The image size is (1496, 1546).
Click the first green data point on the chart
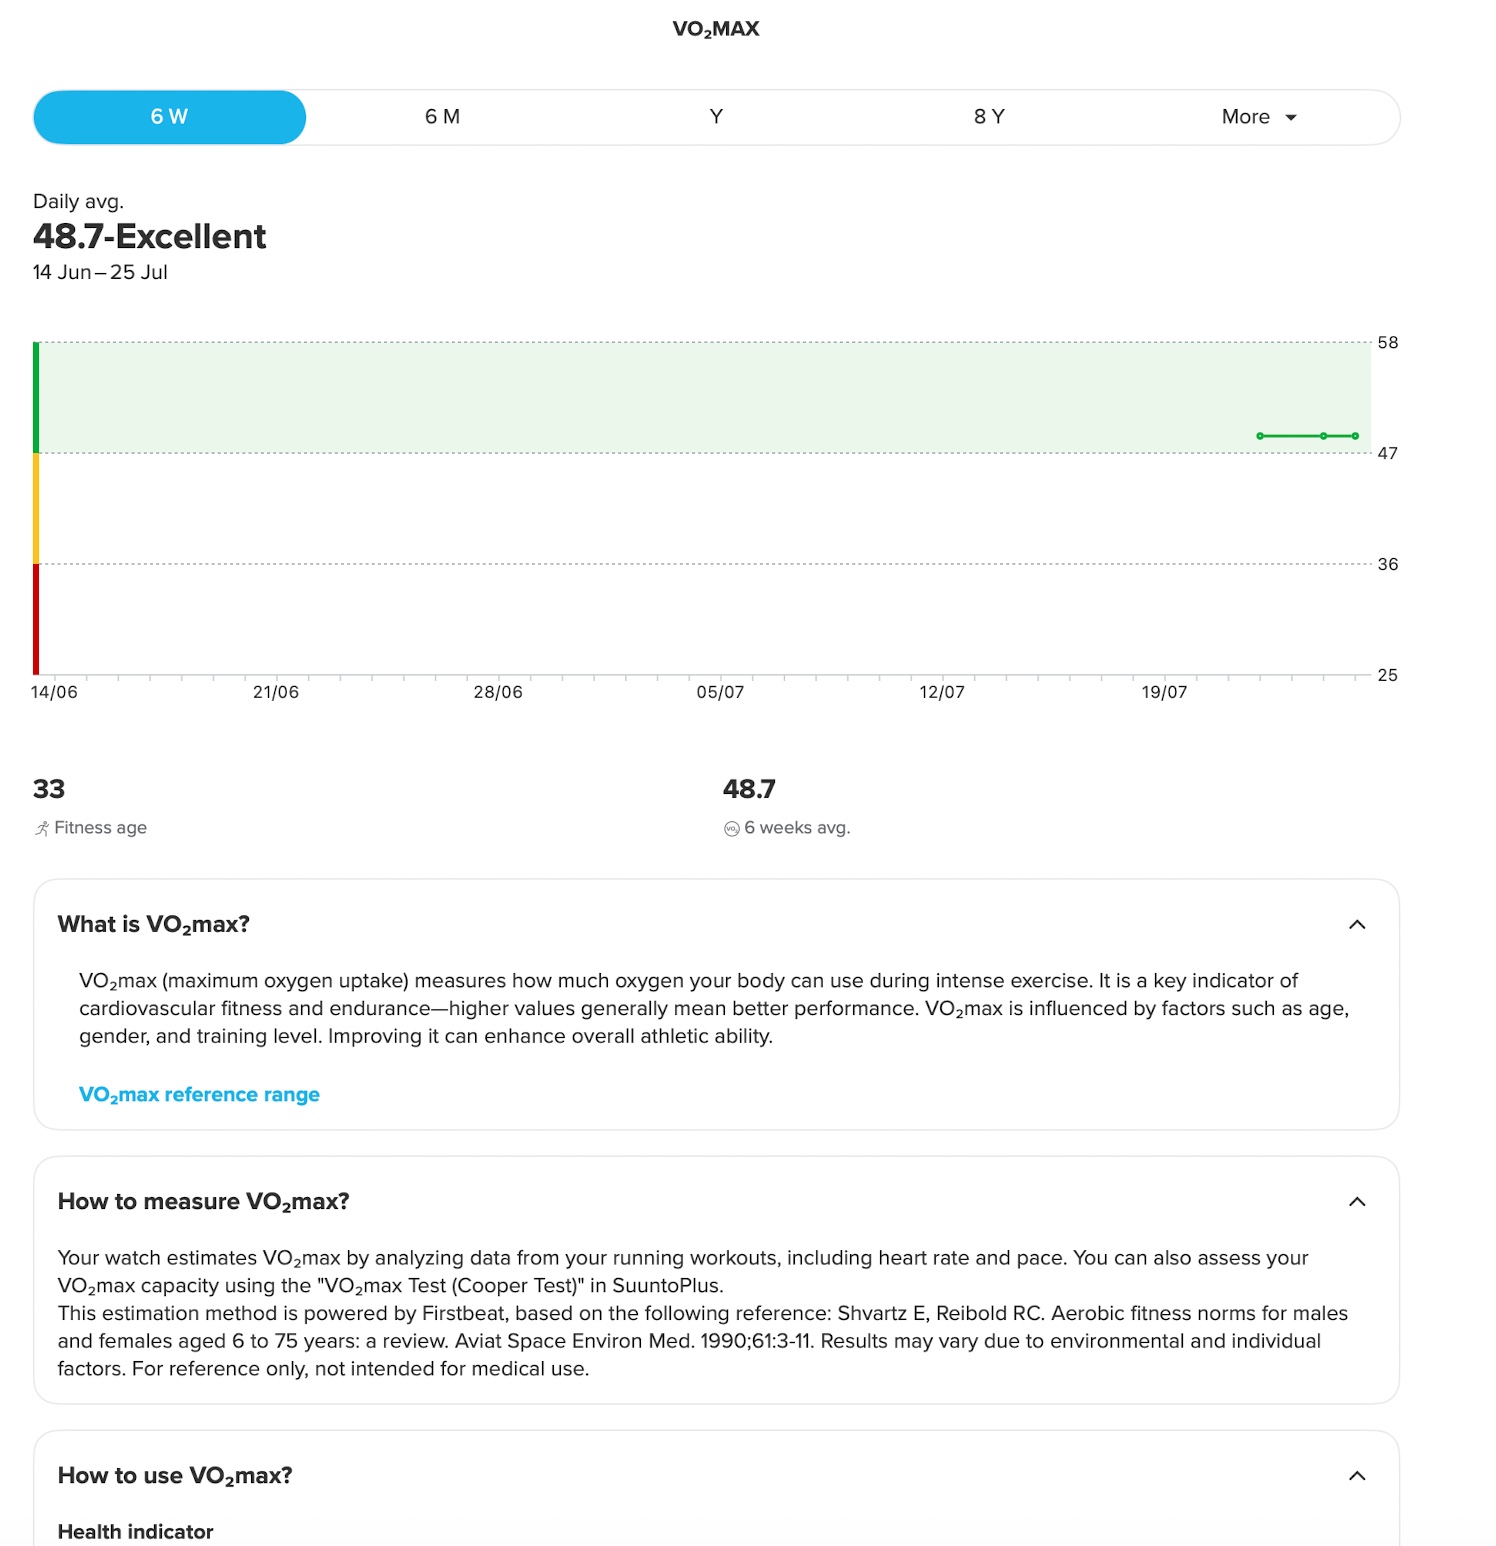click(1260, 436)
